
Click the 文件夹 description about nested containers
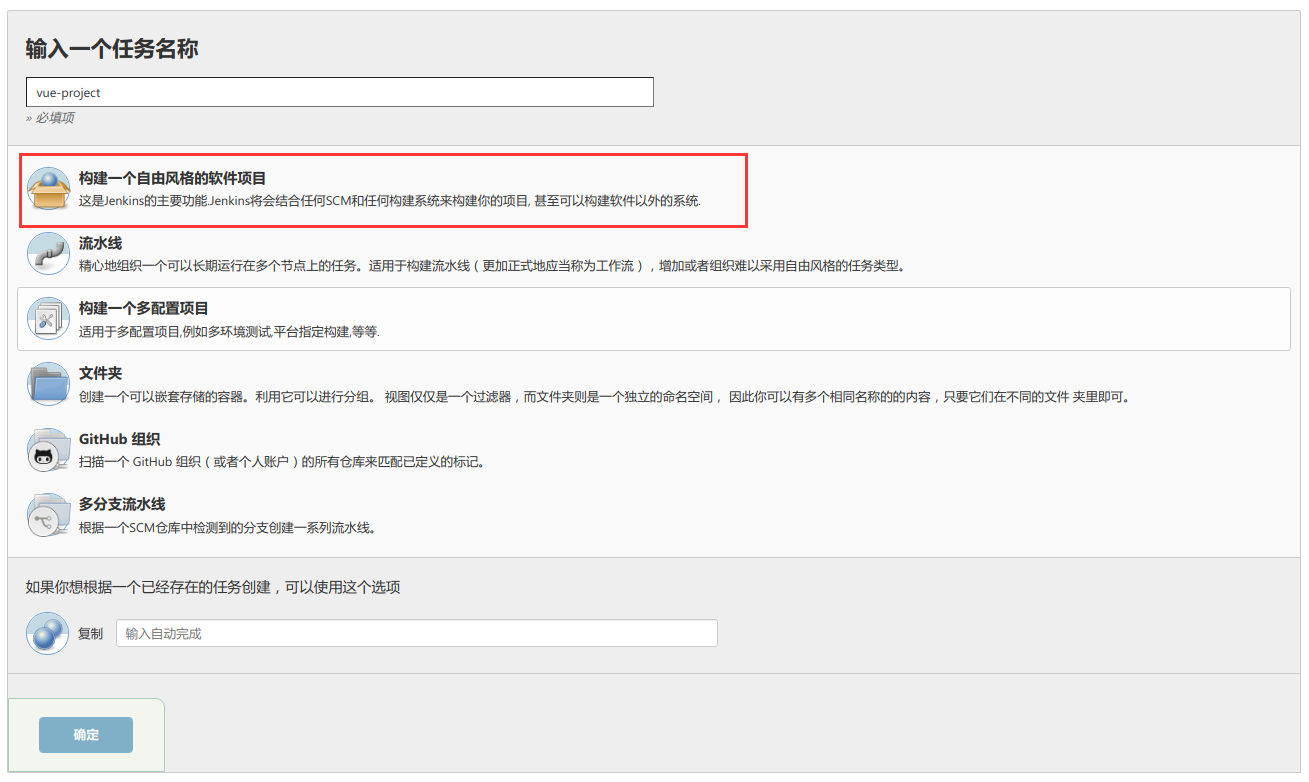pyautogui.click(x=605, y=397)
